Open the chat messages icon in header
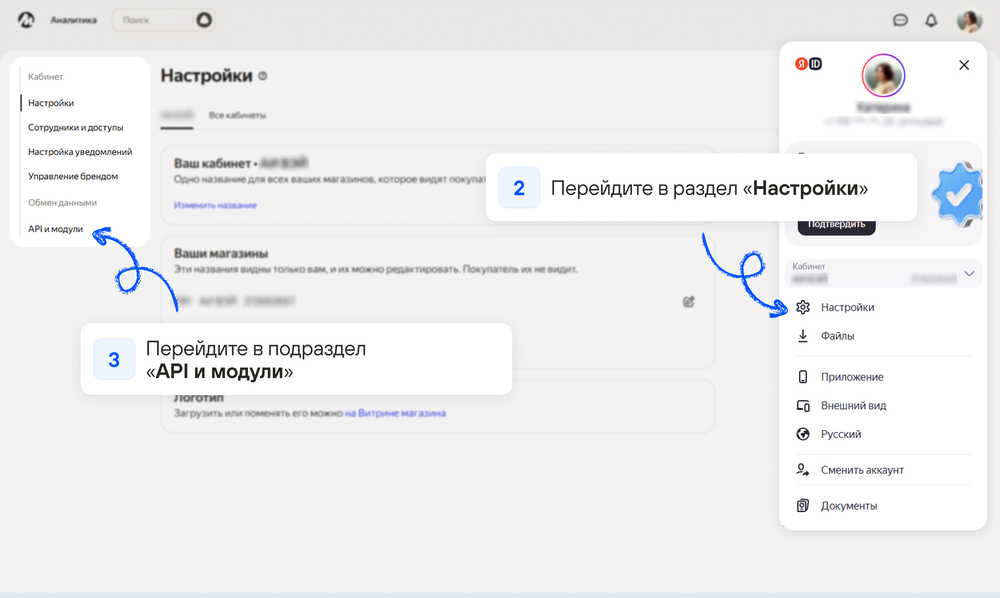This screenshot has width=1000, height=598. [x=900, y=20]
